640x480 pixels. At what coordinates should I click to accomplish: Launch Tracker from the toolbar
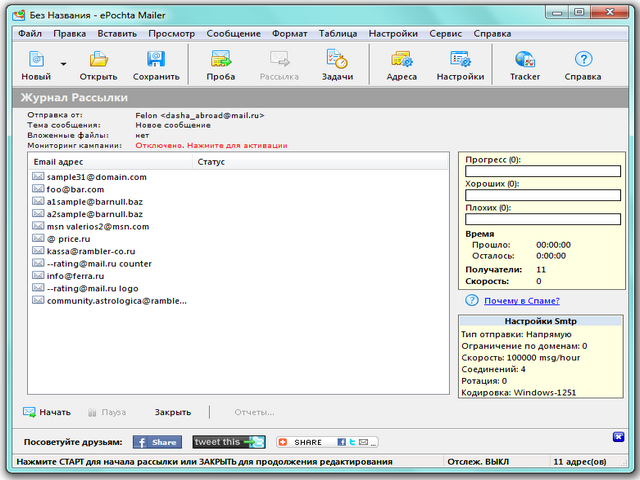[x=525, y=60]
